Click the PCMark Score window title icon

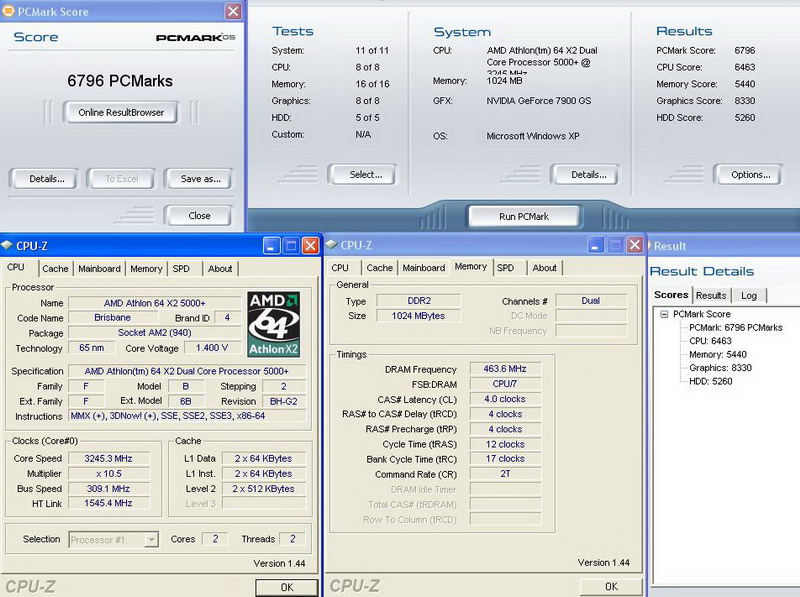tap(8, 11)
